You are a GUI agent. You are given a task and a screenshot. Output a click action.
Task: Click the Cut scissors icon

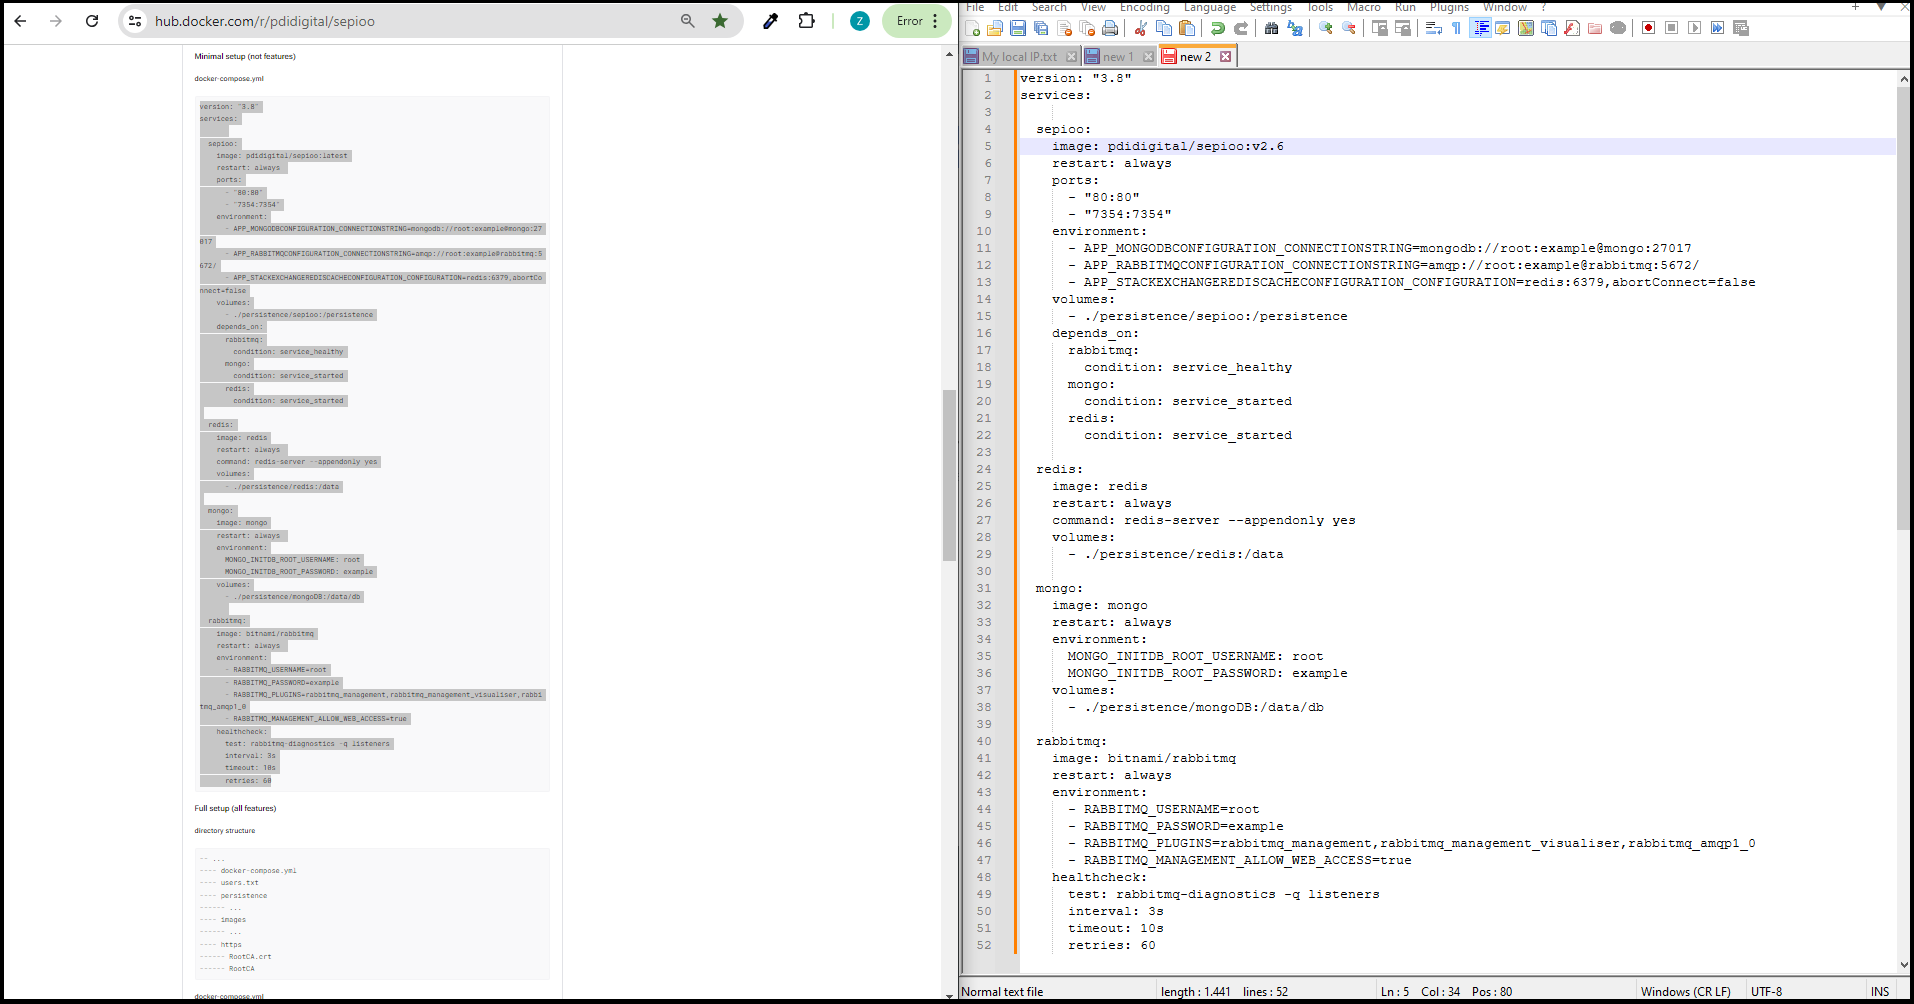[x=1140, y=28]
